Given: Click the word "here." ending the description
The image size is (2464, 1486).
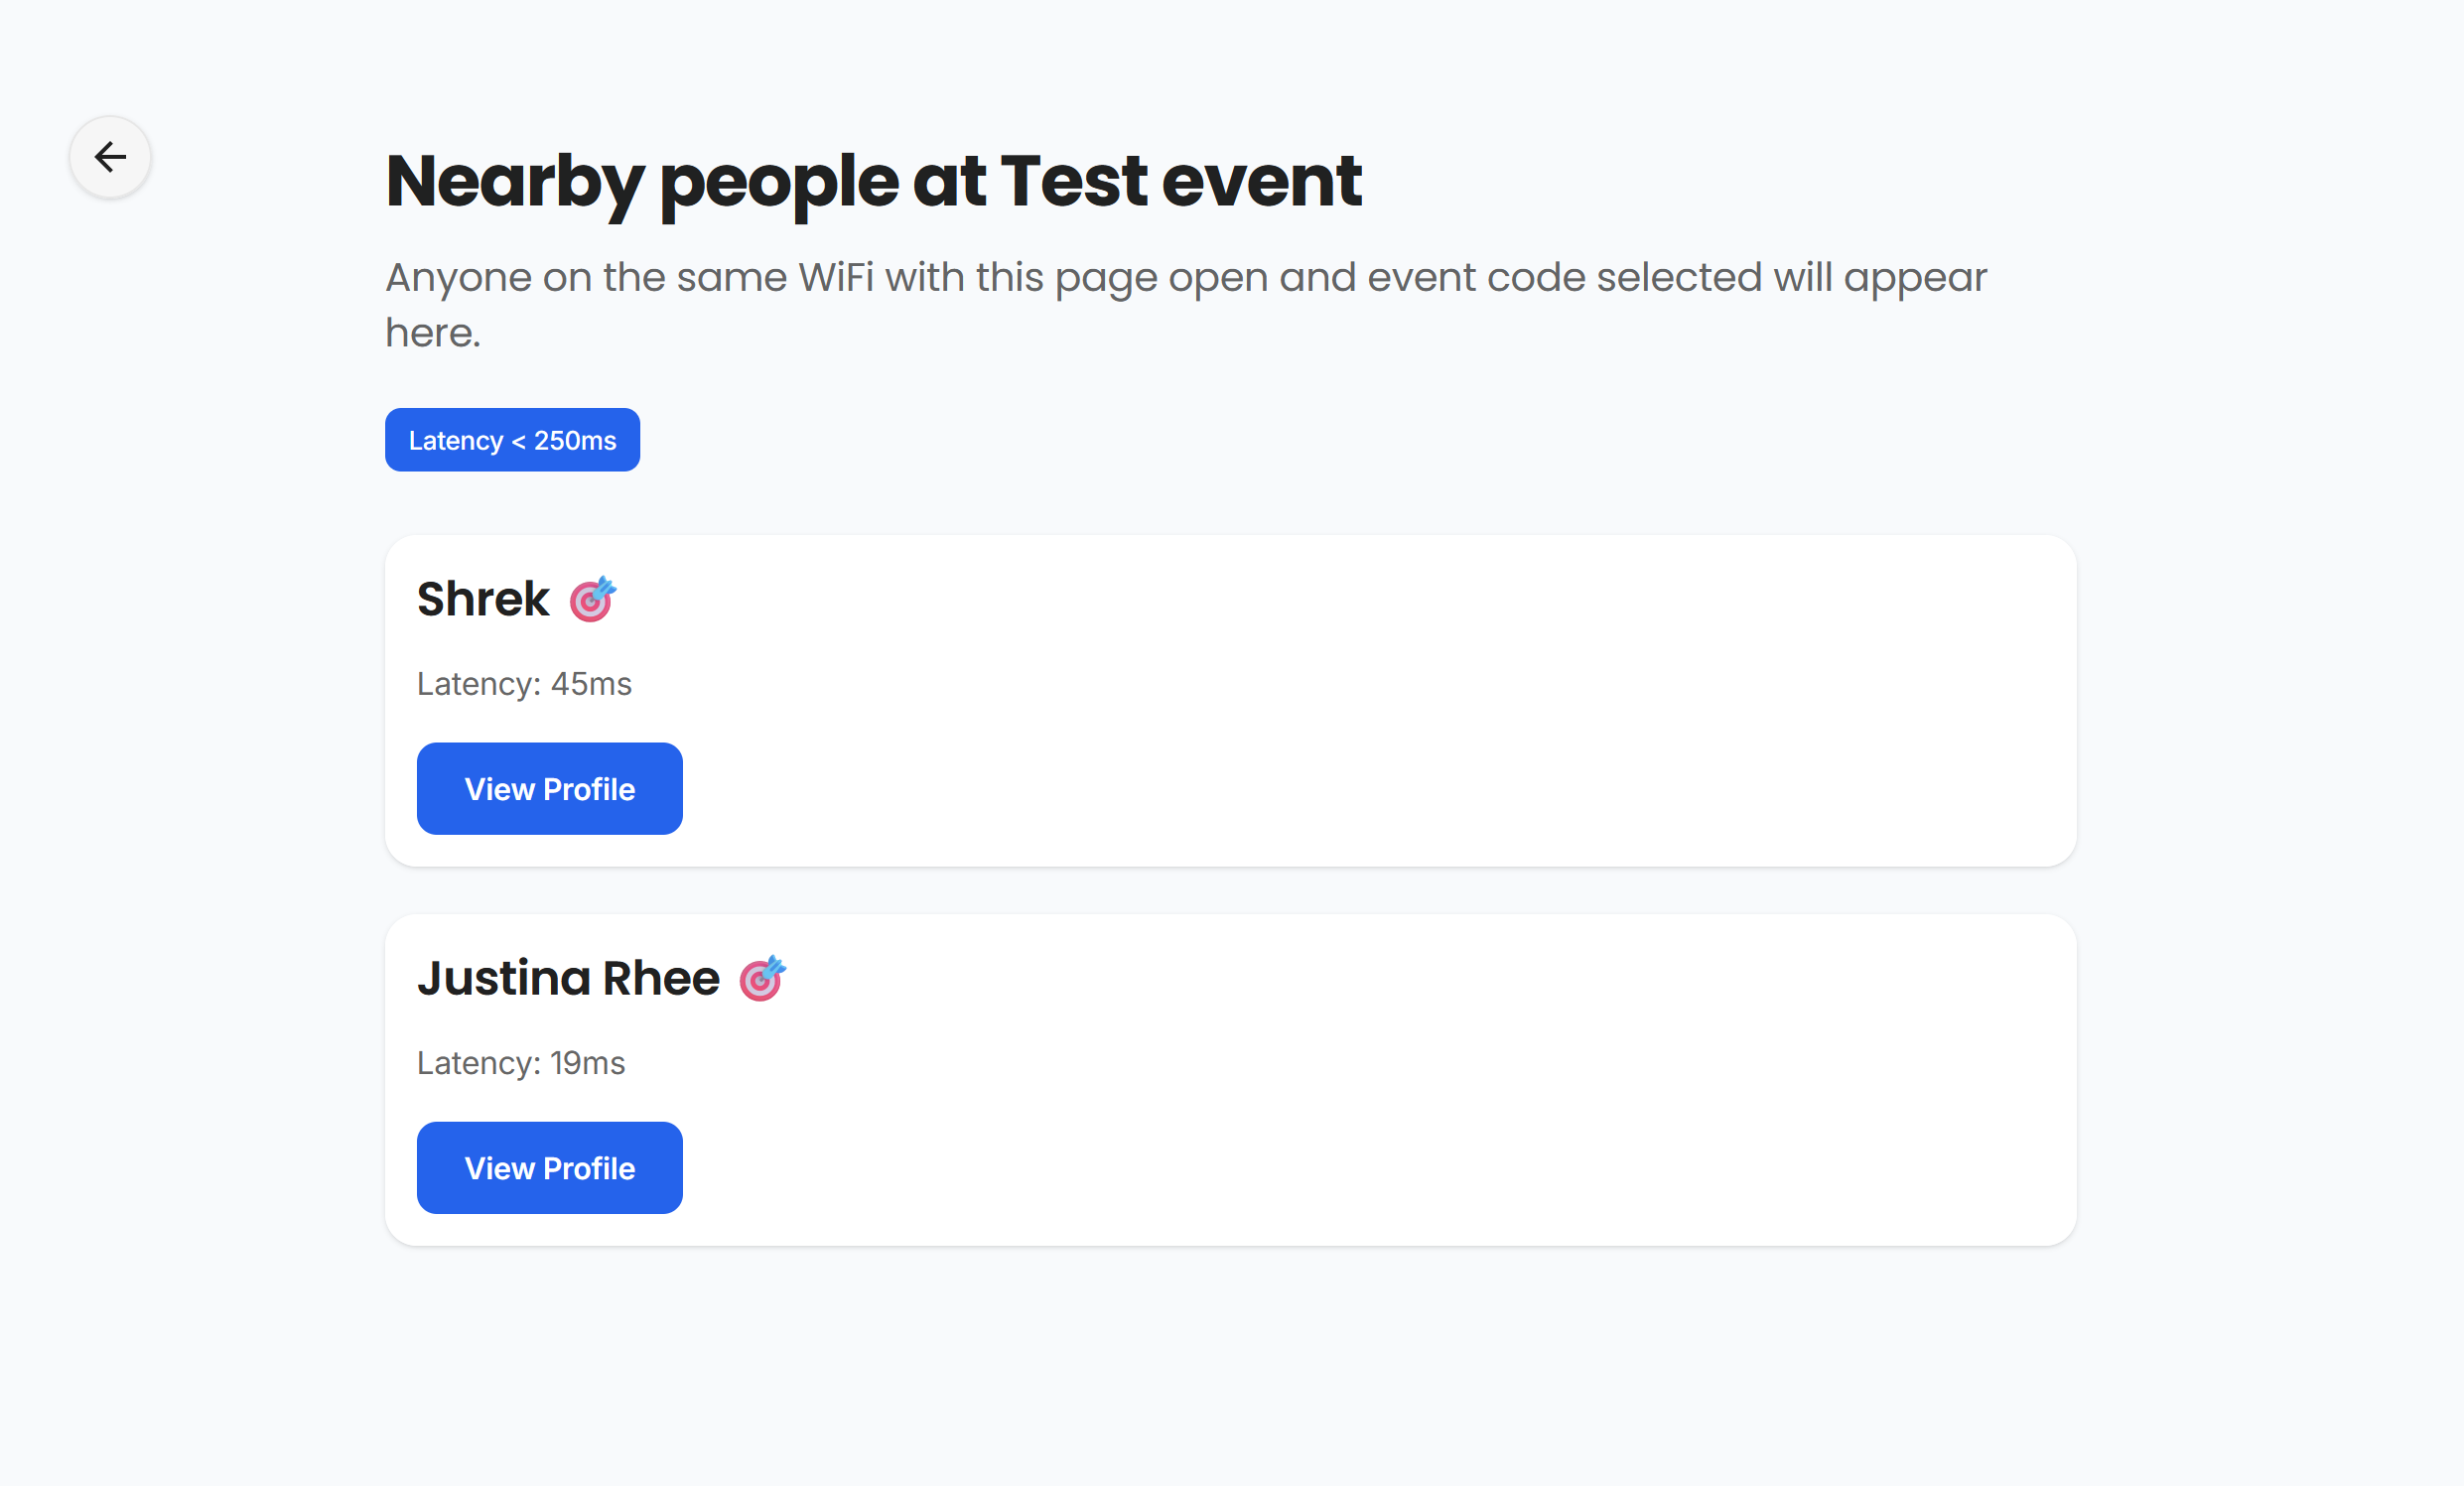Looking at the screenshot, I should pyautogui.click(x=433, y=333).
